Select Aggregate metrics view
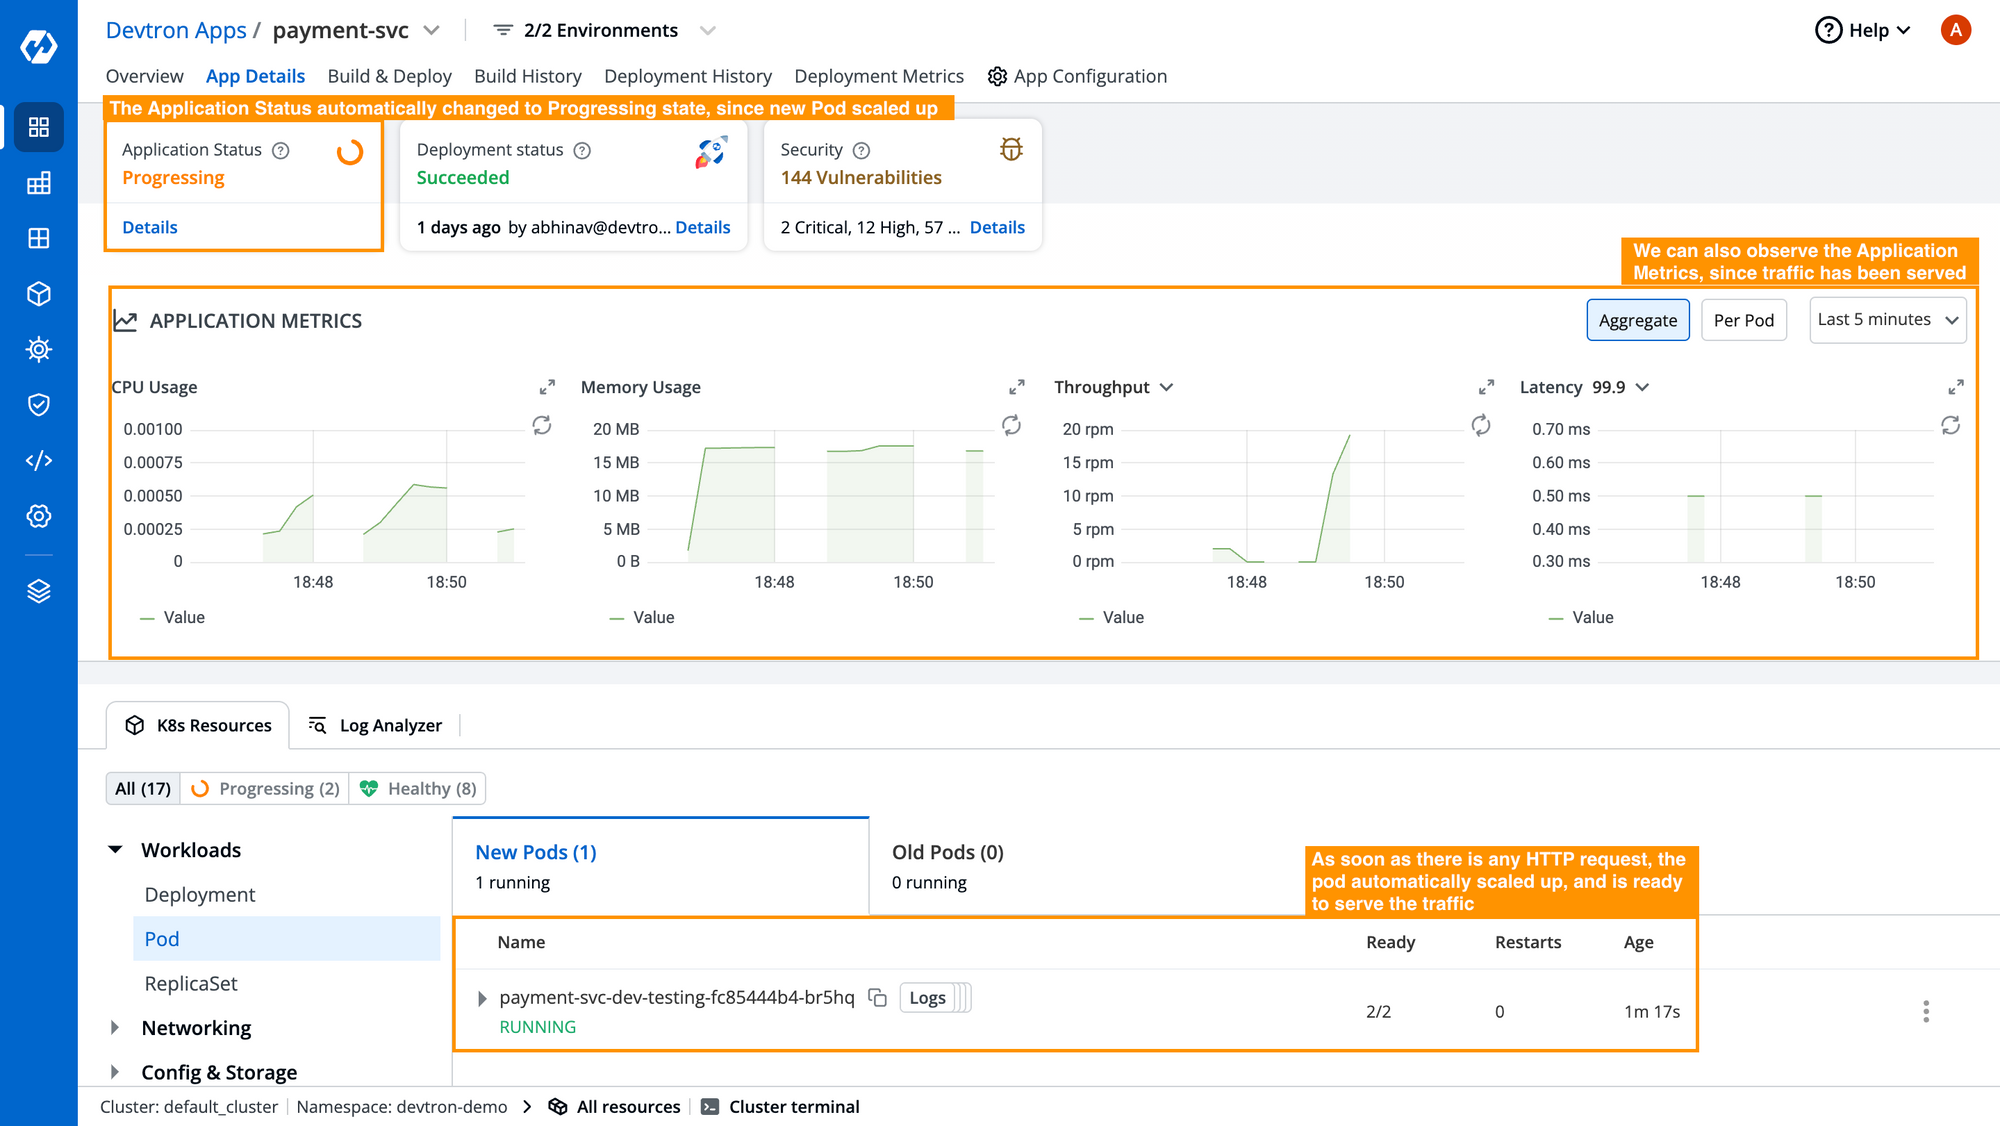The width and height of the screenshot is (2000, 1126). pos(1638,320)
